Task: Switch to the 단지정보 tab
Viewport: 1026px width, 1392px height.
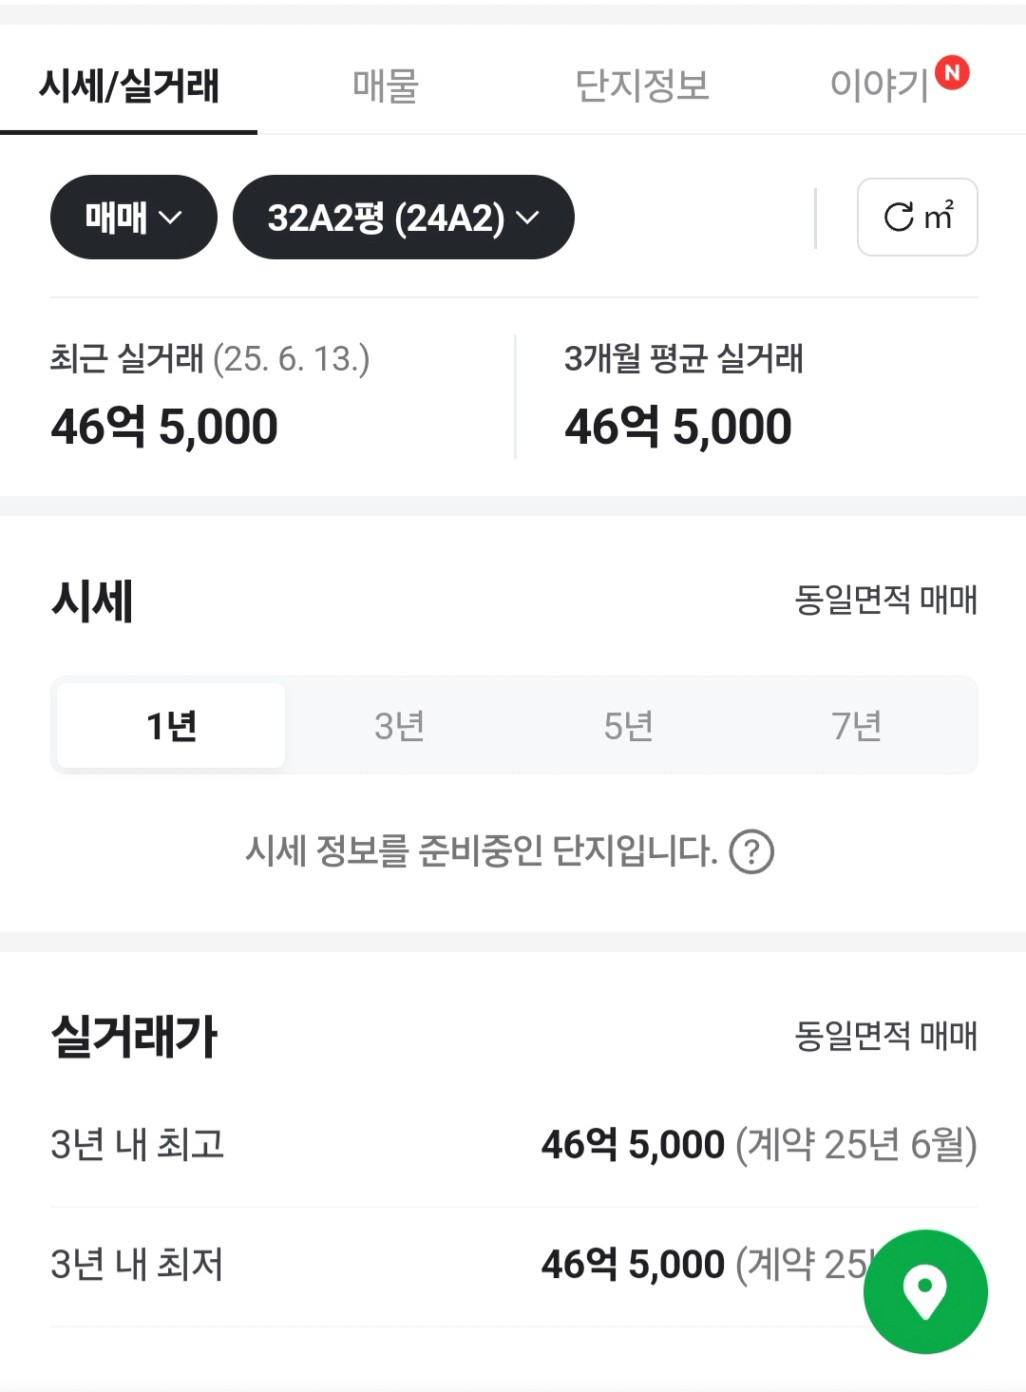Action: (642, 85)
